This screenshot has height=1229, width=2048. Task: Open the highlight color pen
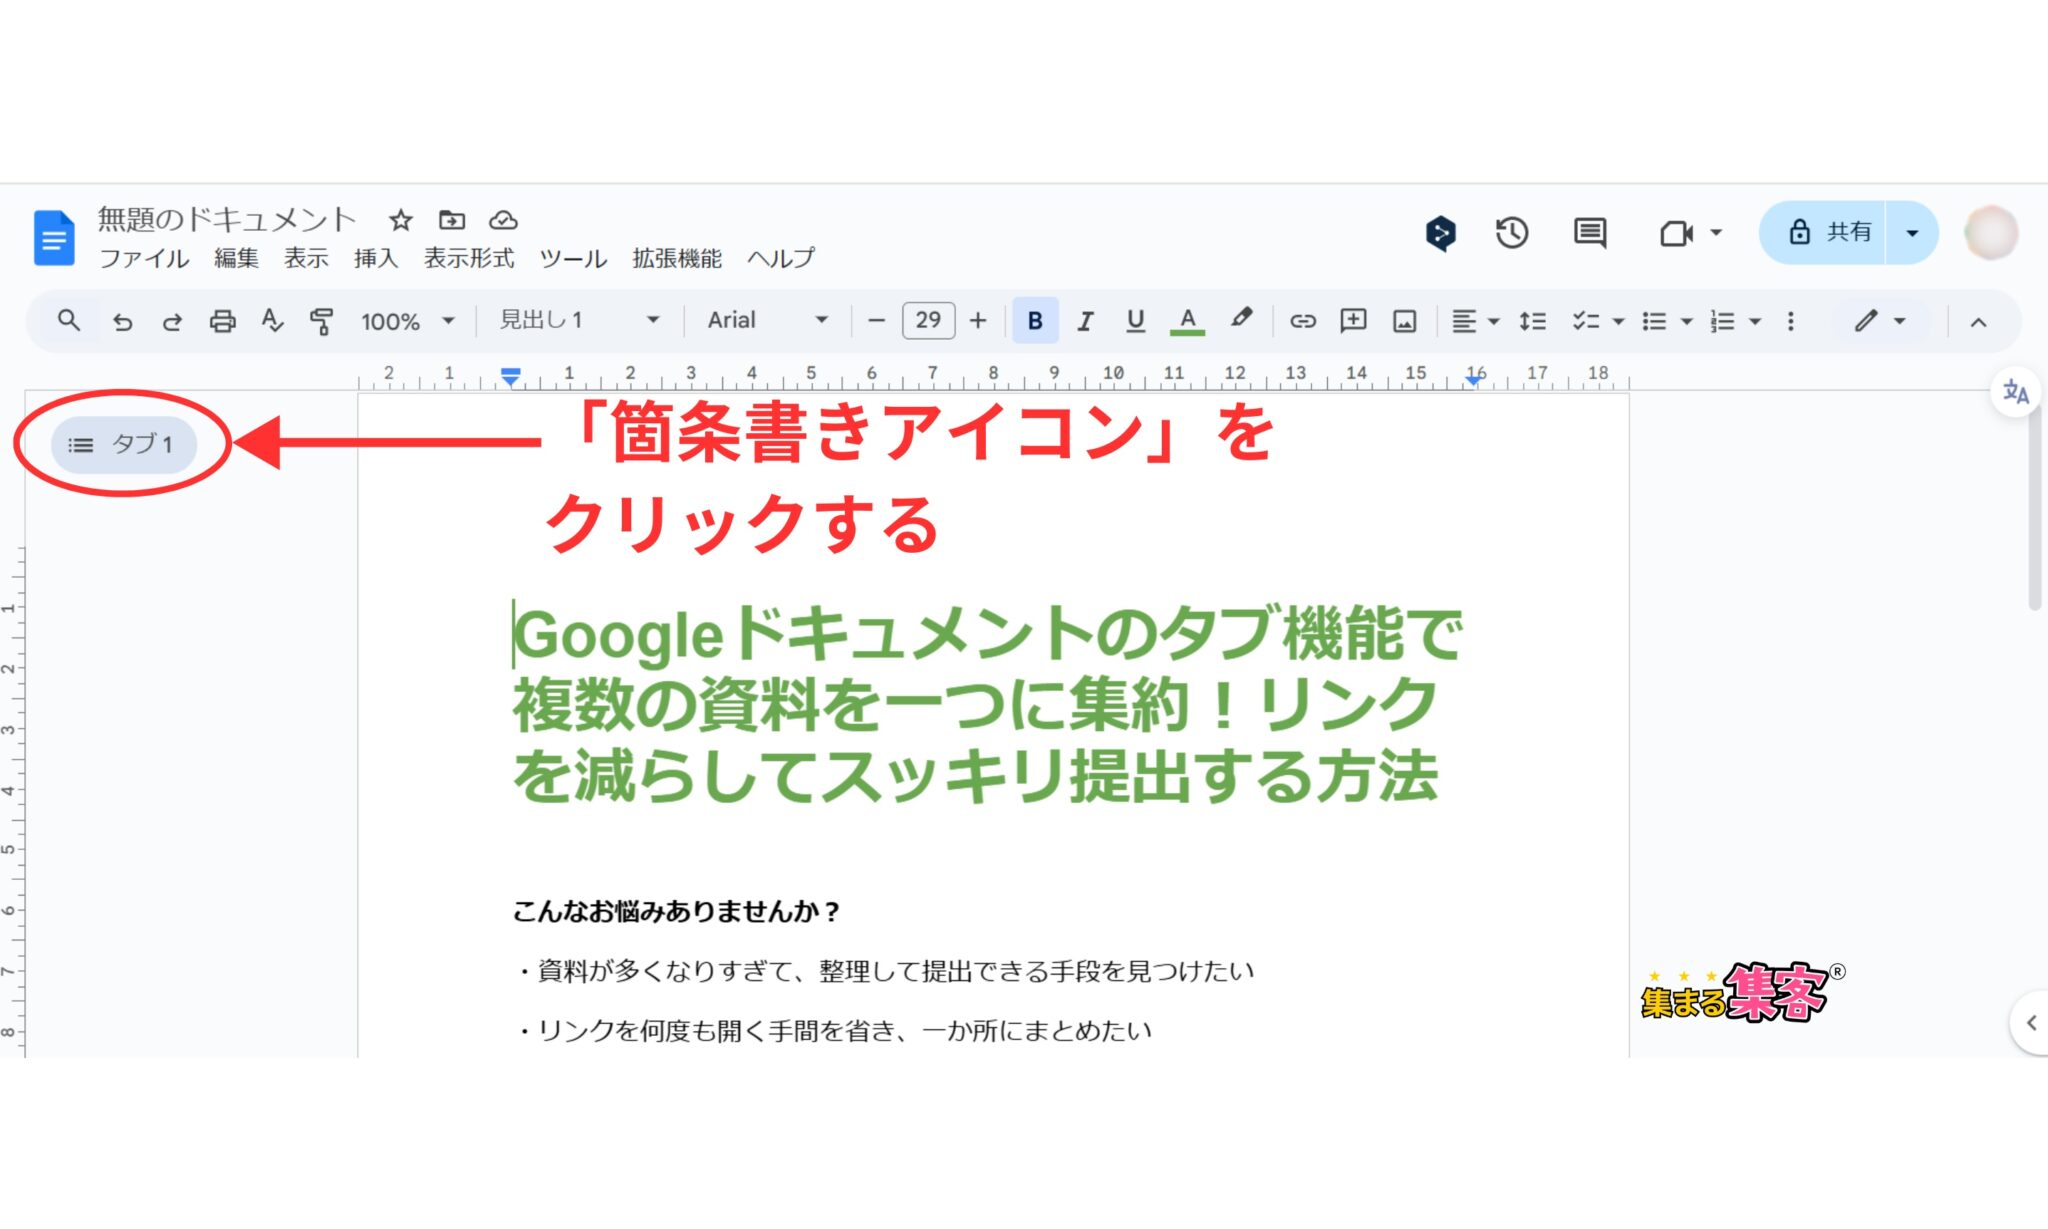[1241, 320]
